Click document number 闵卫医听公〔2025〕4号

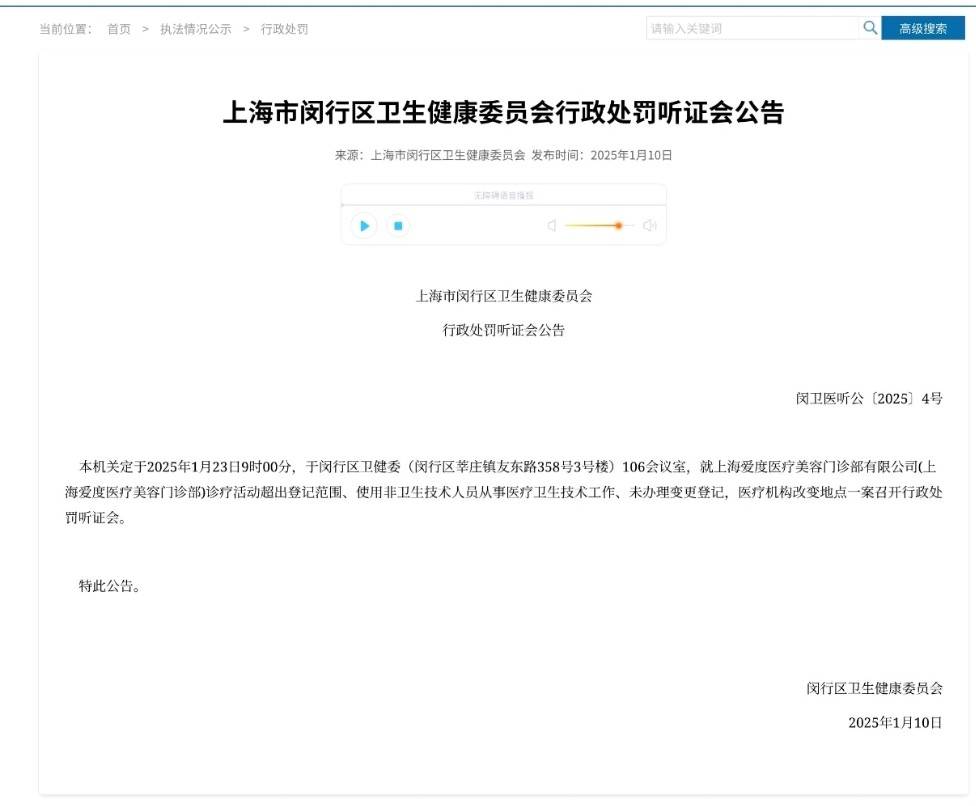869,398
